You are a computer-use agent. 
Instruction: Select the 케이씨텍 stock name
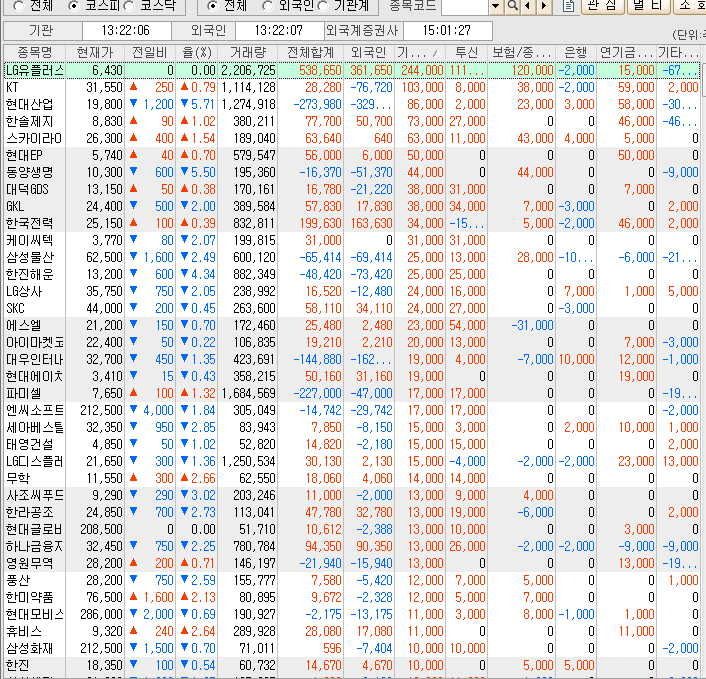click(x=29, y=240)
